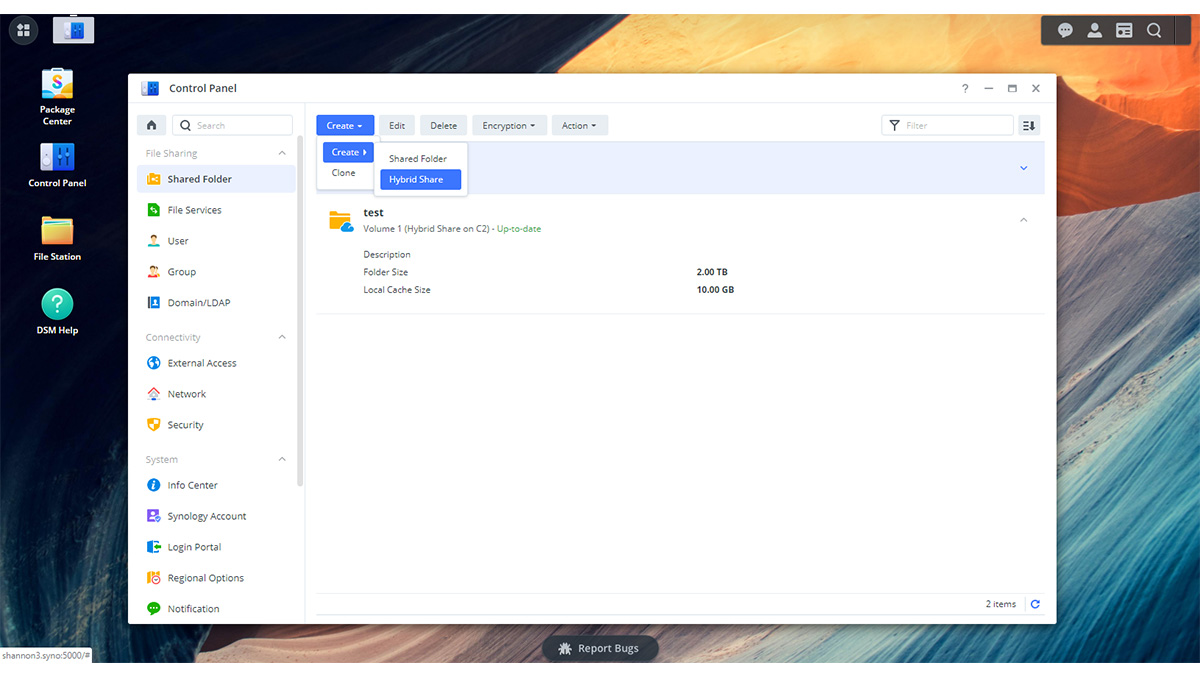Screen dimensions: 1200x675
Task: Collapse the Connectivity section
Action: (282, 337)
